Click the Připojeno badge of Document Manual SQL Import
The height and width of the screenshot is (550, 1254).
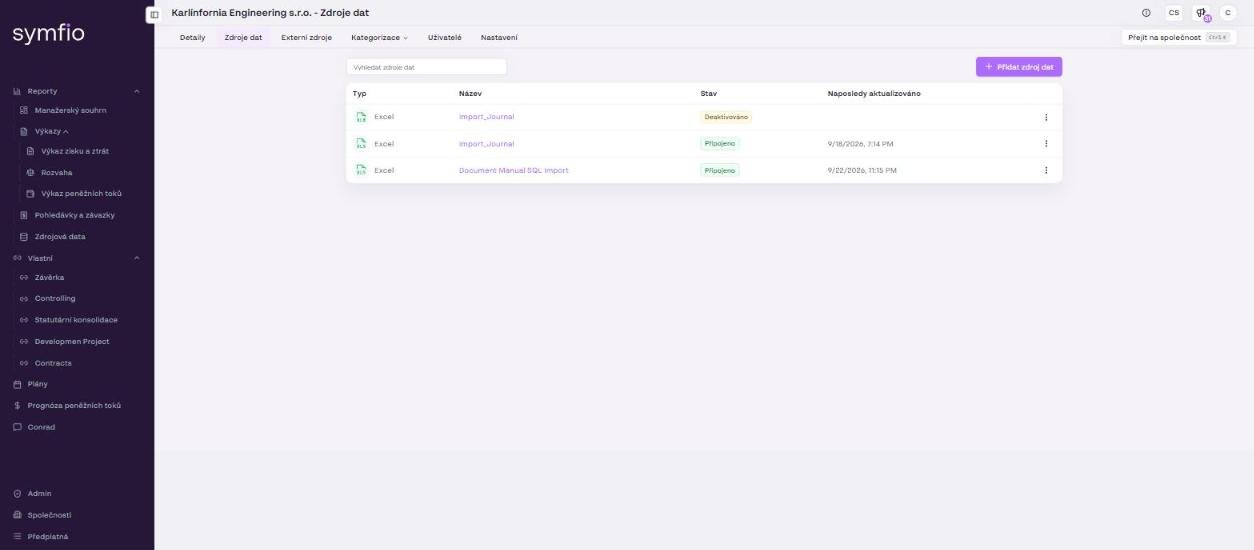pyautogui.click(x=720, y=170)
